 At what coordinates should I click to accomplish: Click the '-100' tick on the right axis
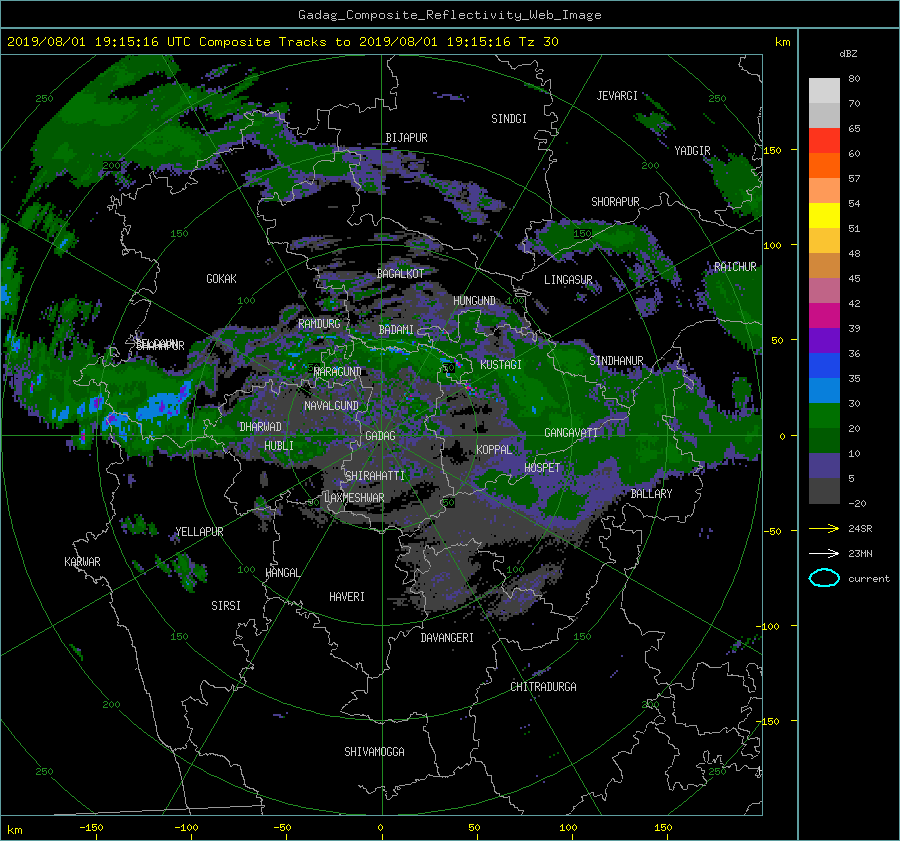[x=769, y=626]
